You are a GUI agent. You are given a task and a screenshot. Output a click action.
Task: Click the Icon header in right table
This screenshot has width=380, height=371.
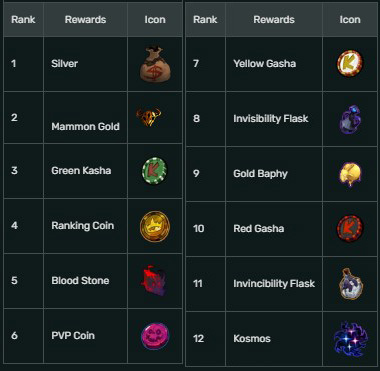tap(350, 20)
